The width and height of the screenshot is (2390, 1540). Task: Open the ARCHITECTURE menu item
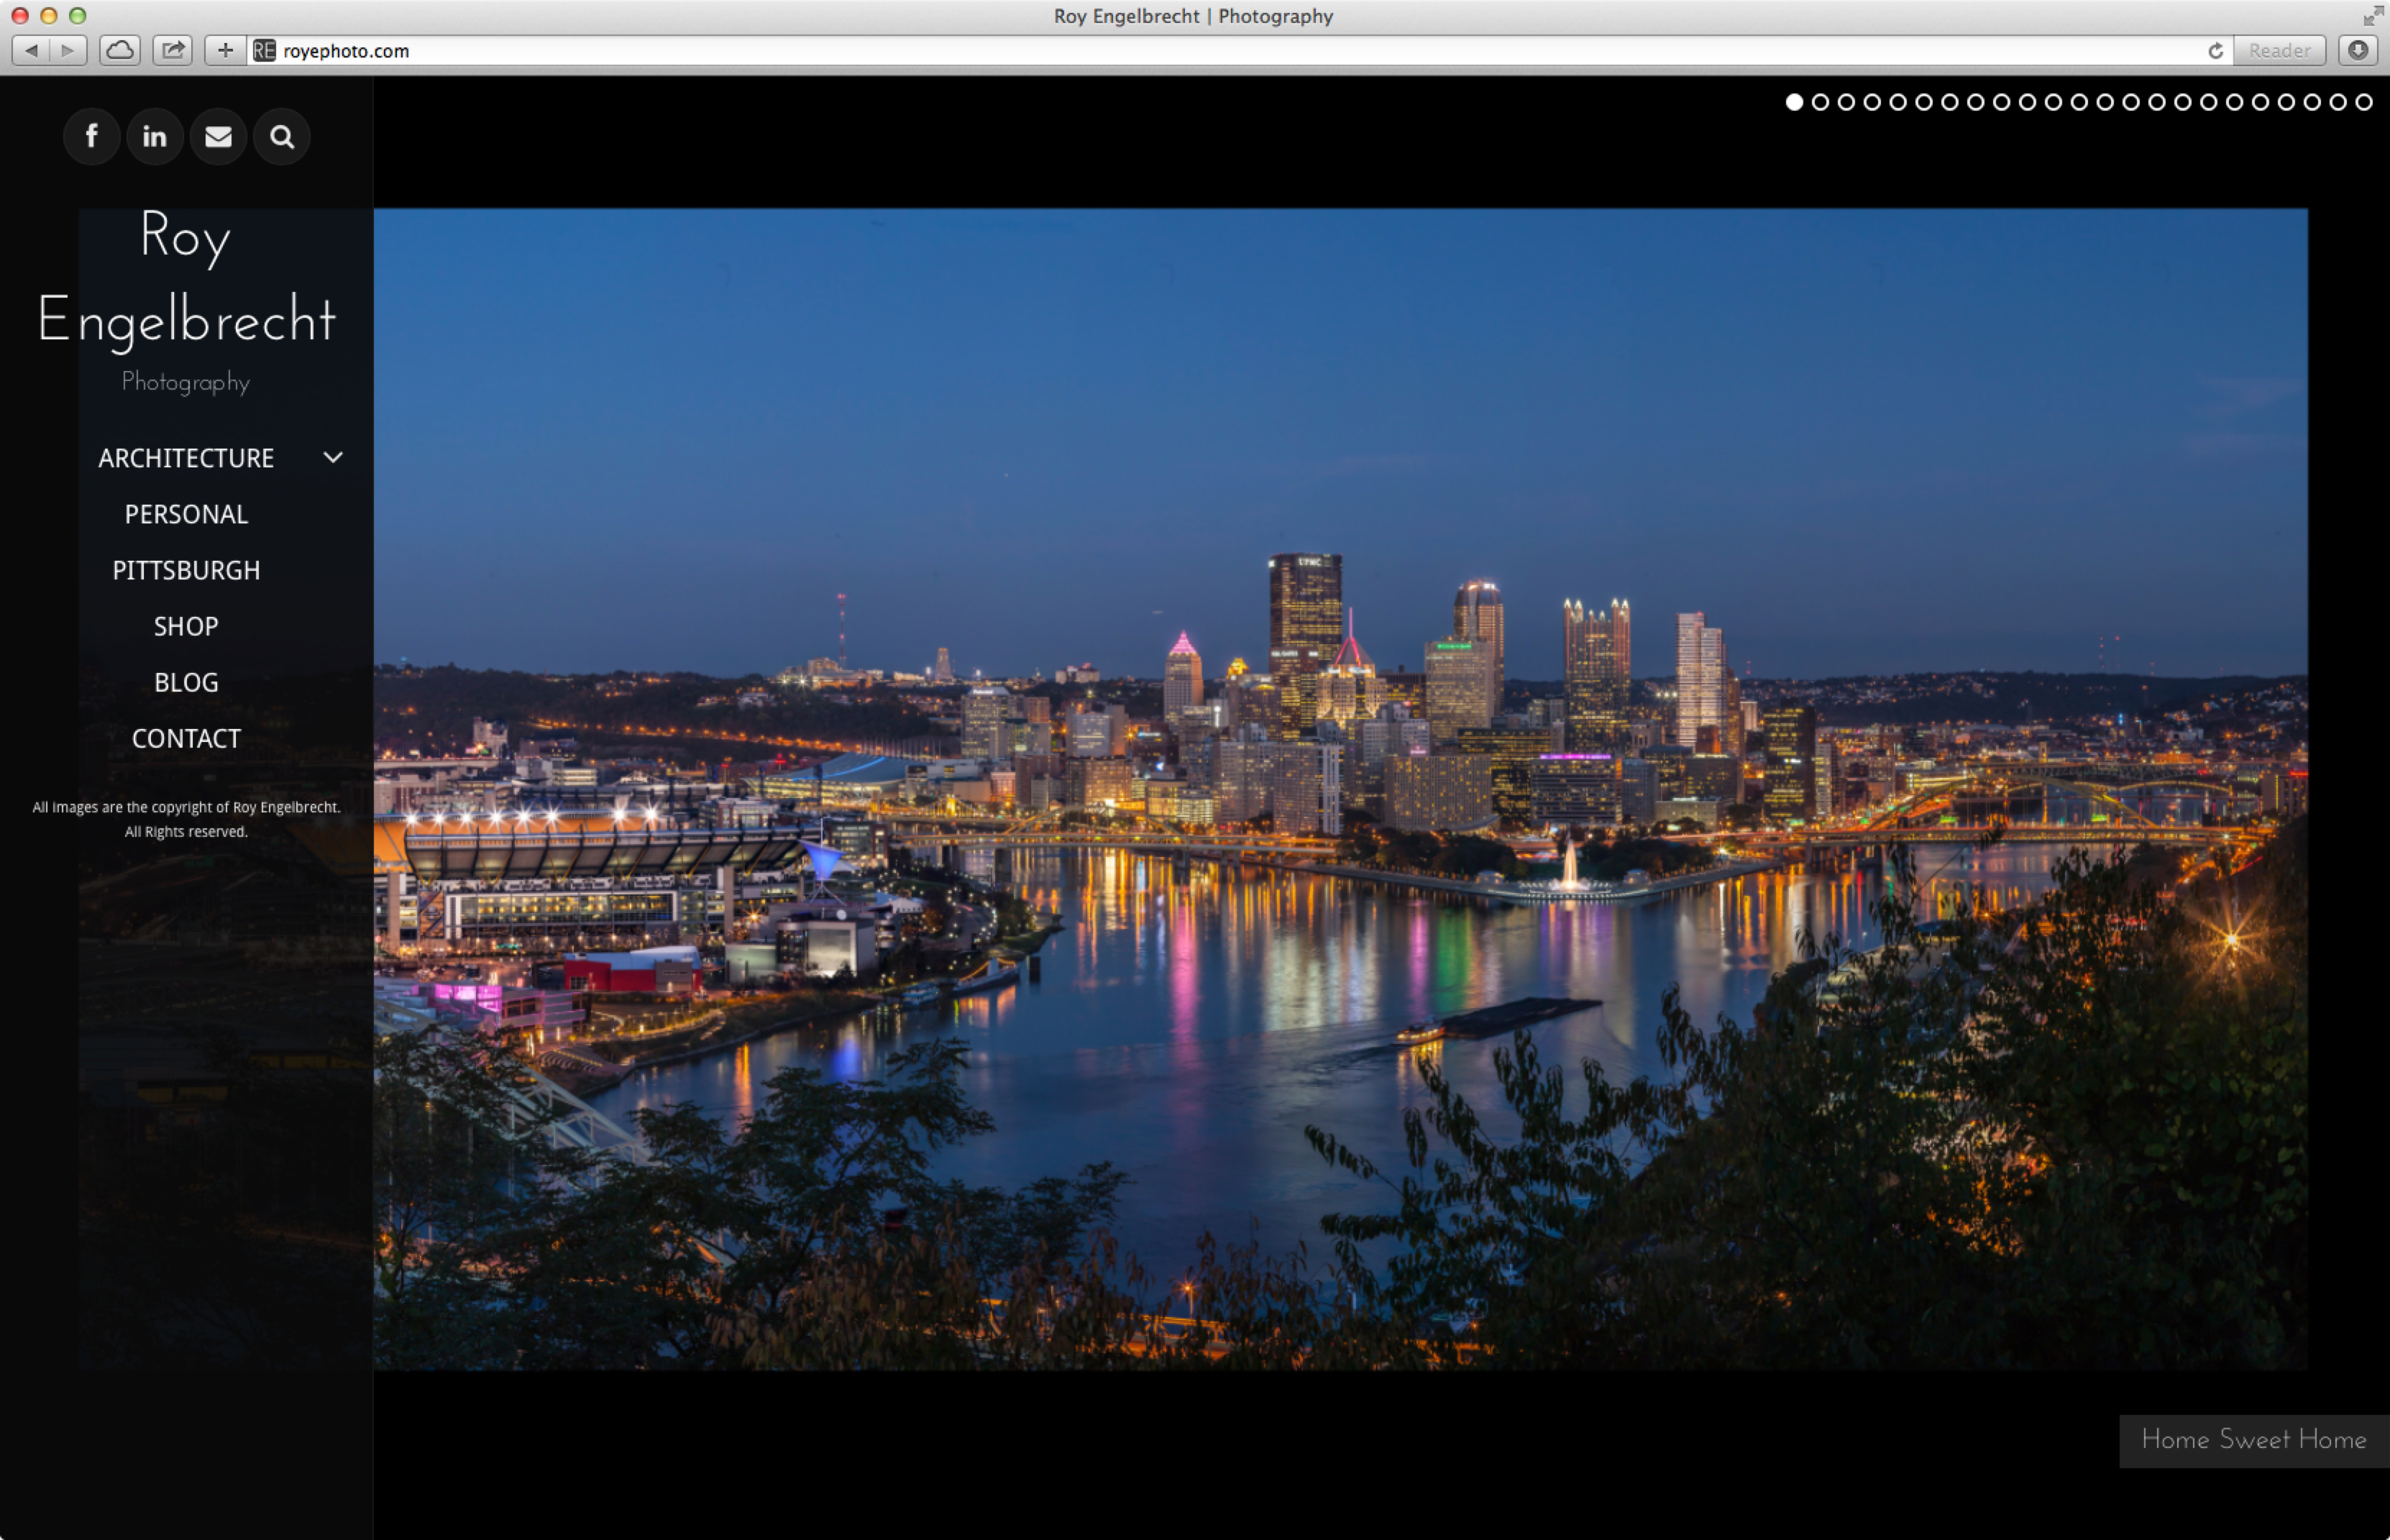186,458
